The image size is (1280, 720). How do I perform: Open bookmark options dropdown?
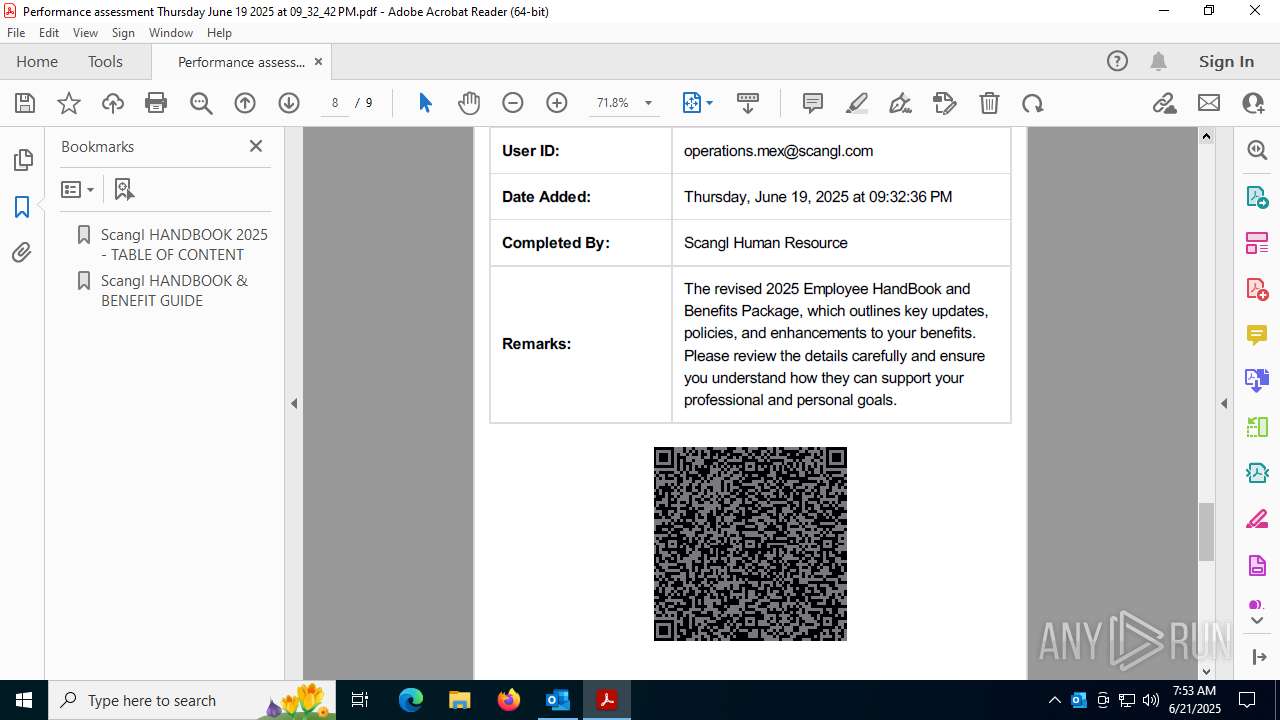(77, 189)
